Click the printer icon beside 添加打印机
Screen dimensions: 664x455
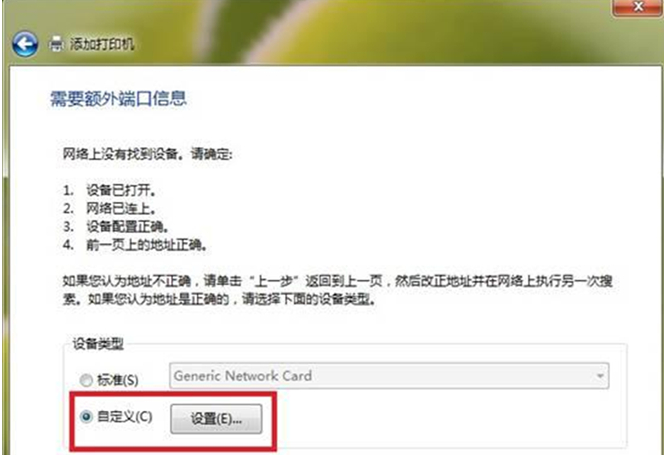pos(56,44)
